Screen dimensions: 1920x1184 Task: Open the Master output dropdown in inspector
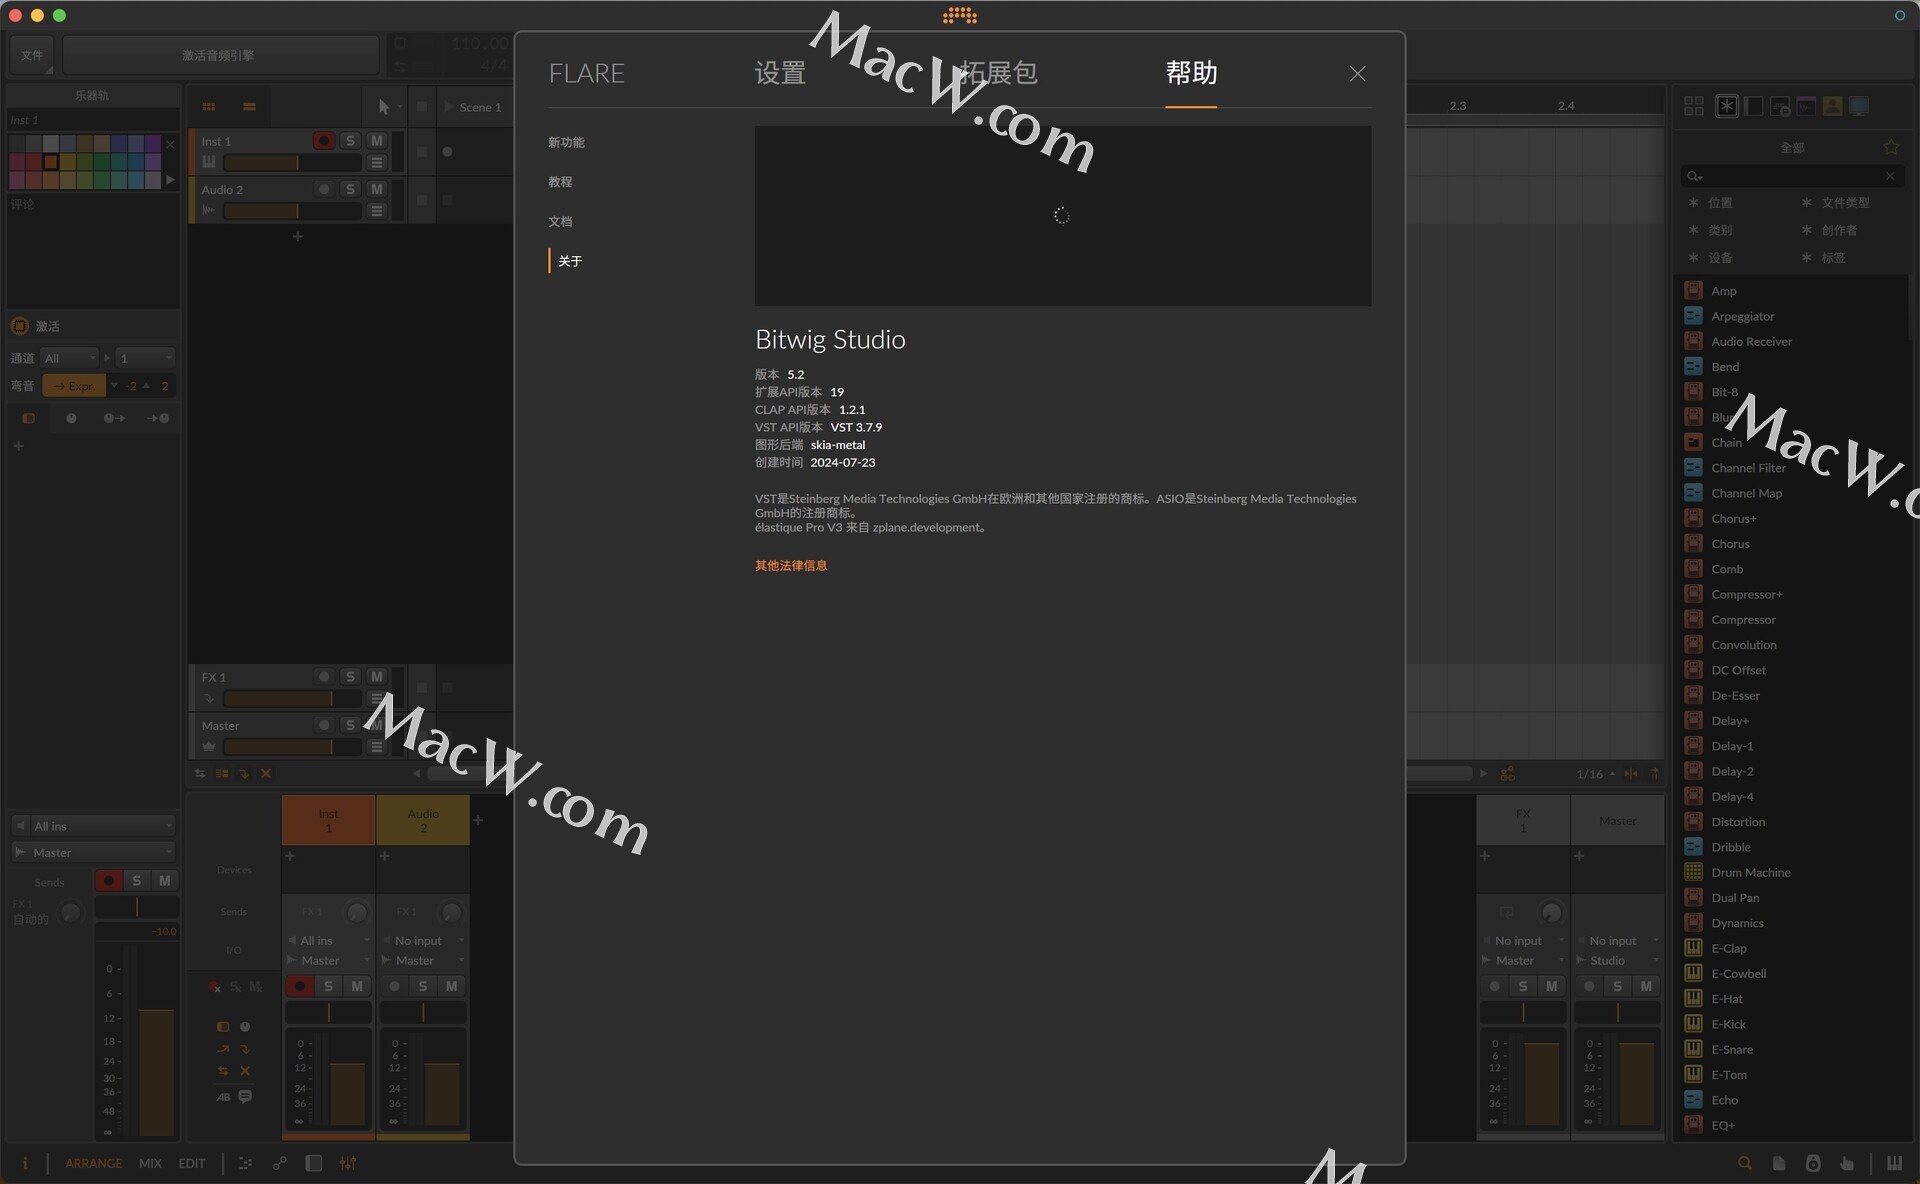93,853
